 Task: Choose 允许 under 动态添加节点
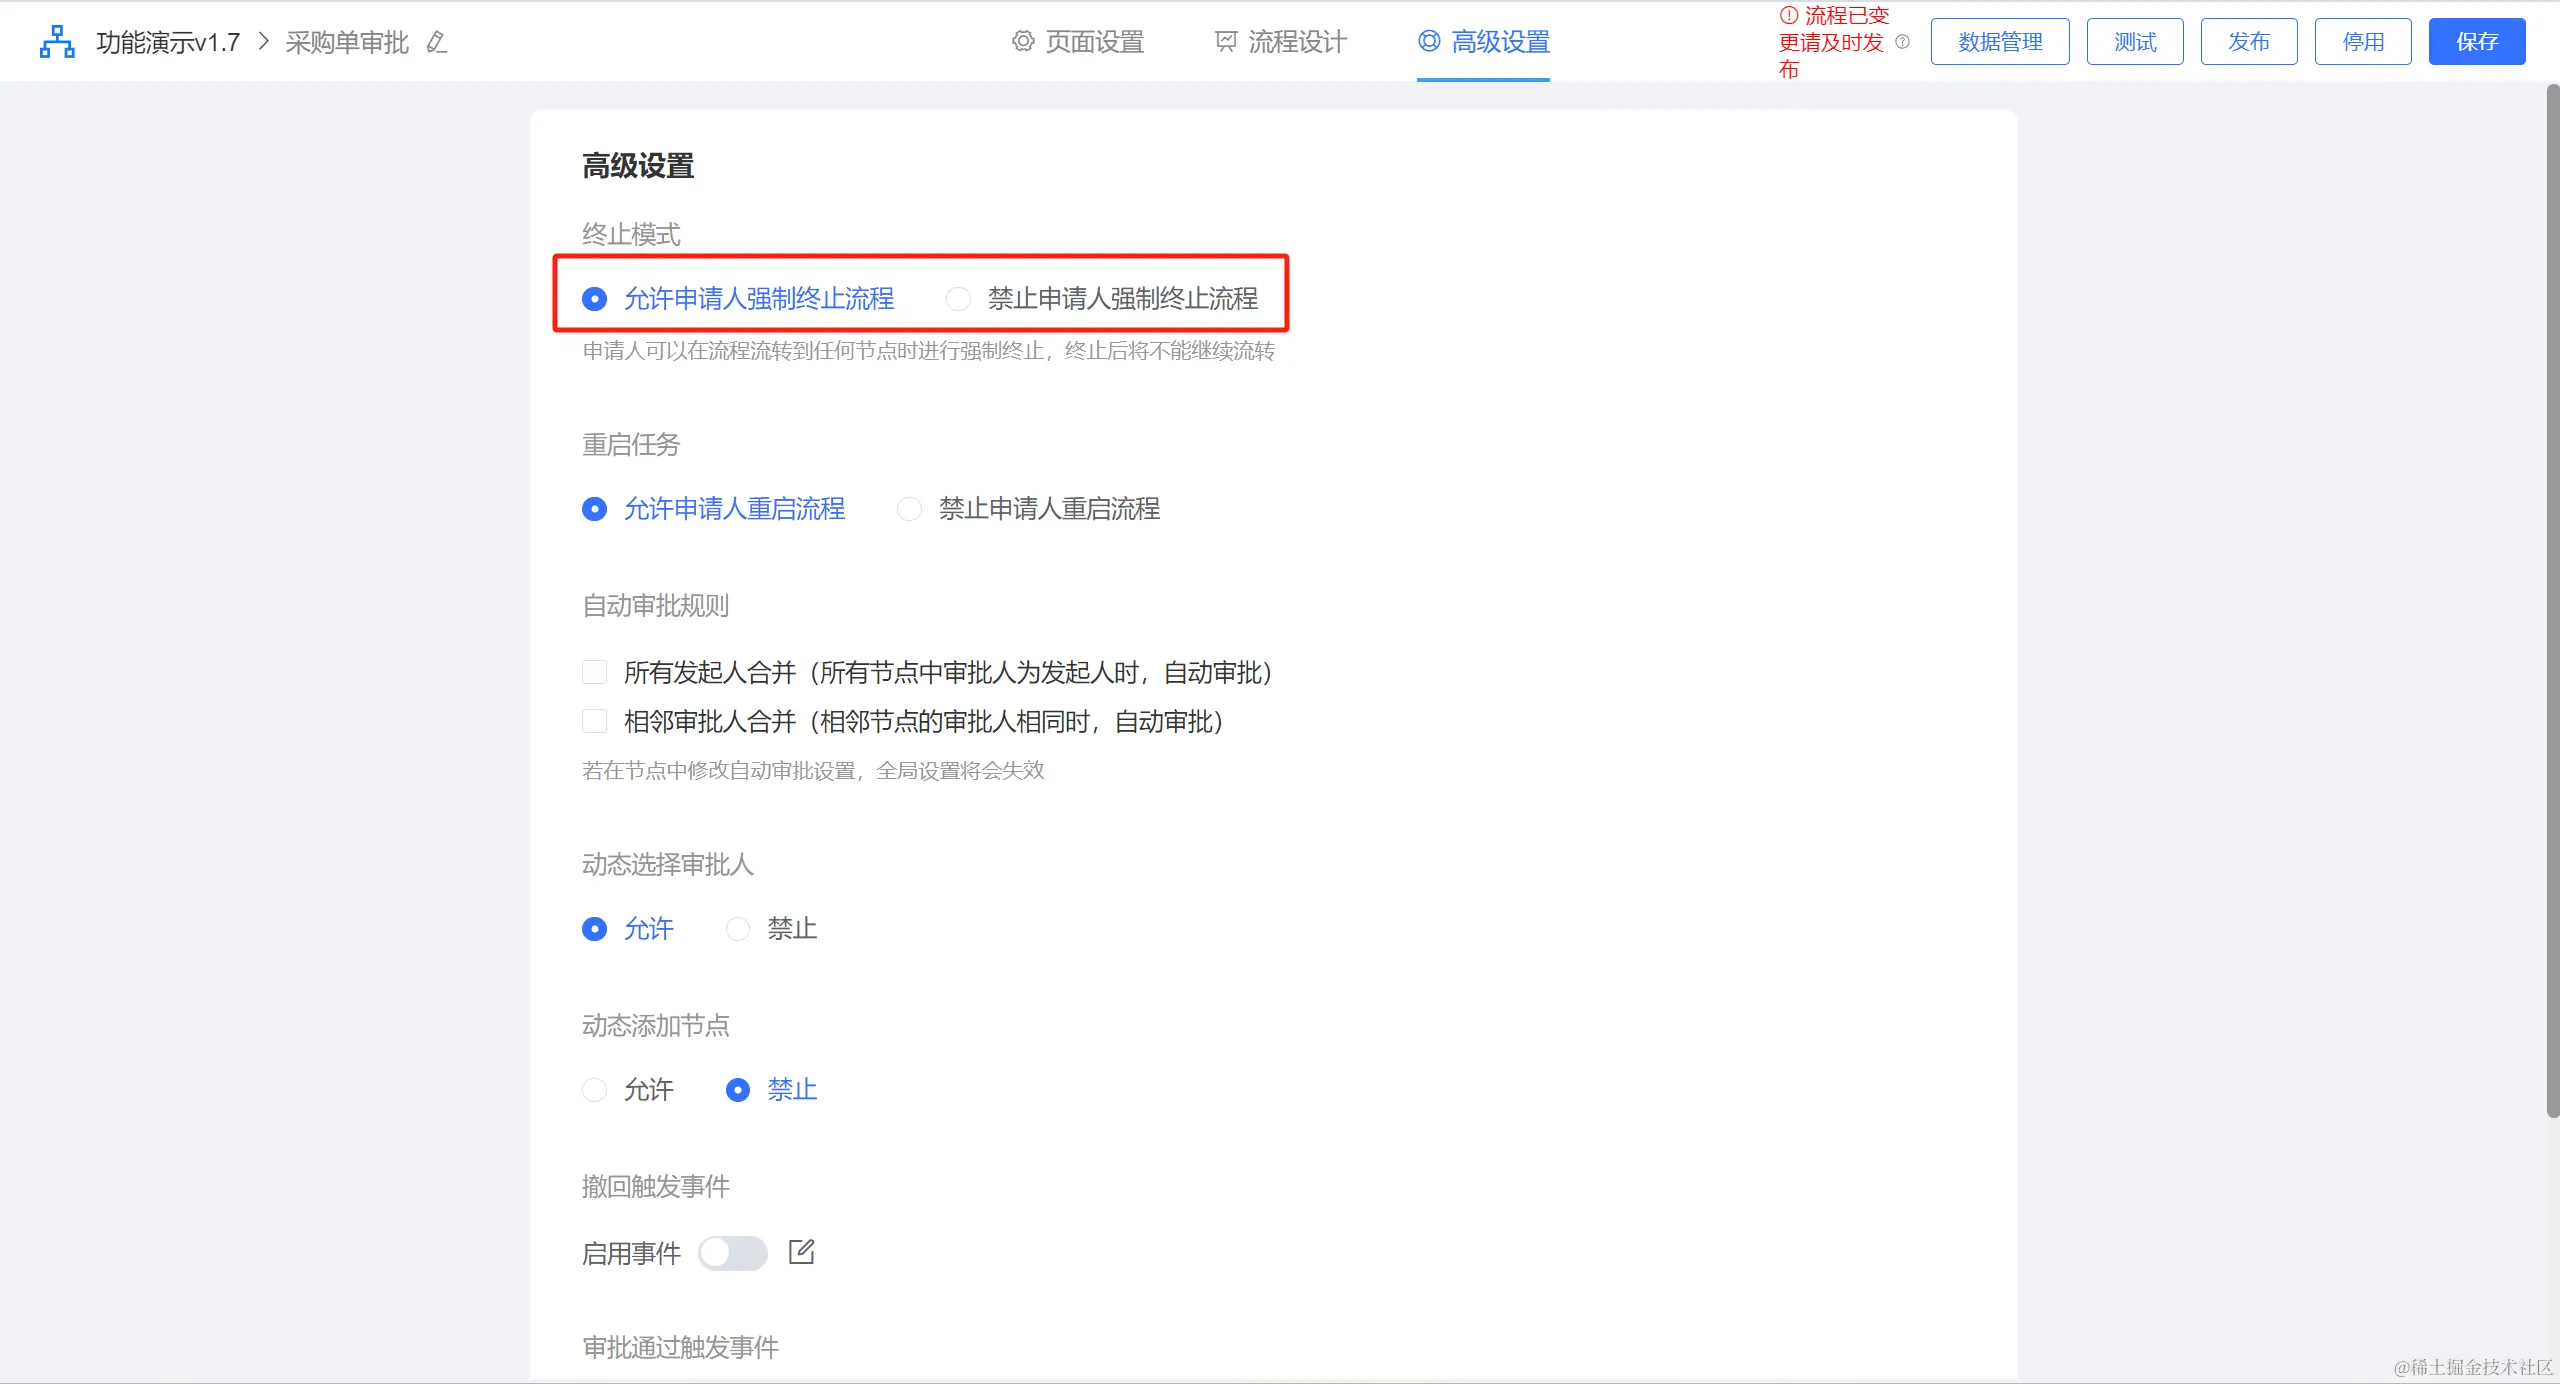coord(595,1090)
